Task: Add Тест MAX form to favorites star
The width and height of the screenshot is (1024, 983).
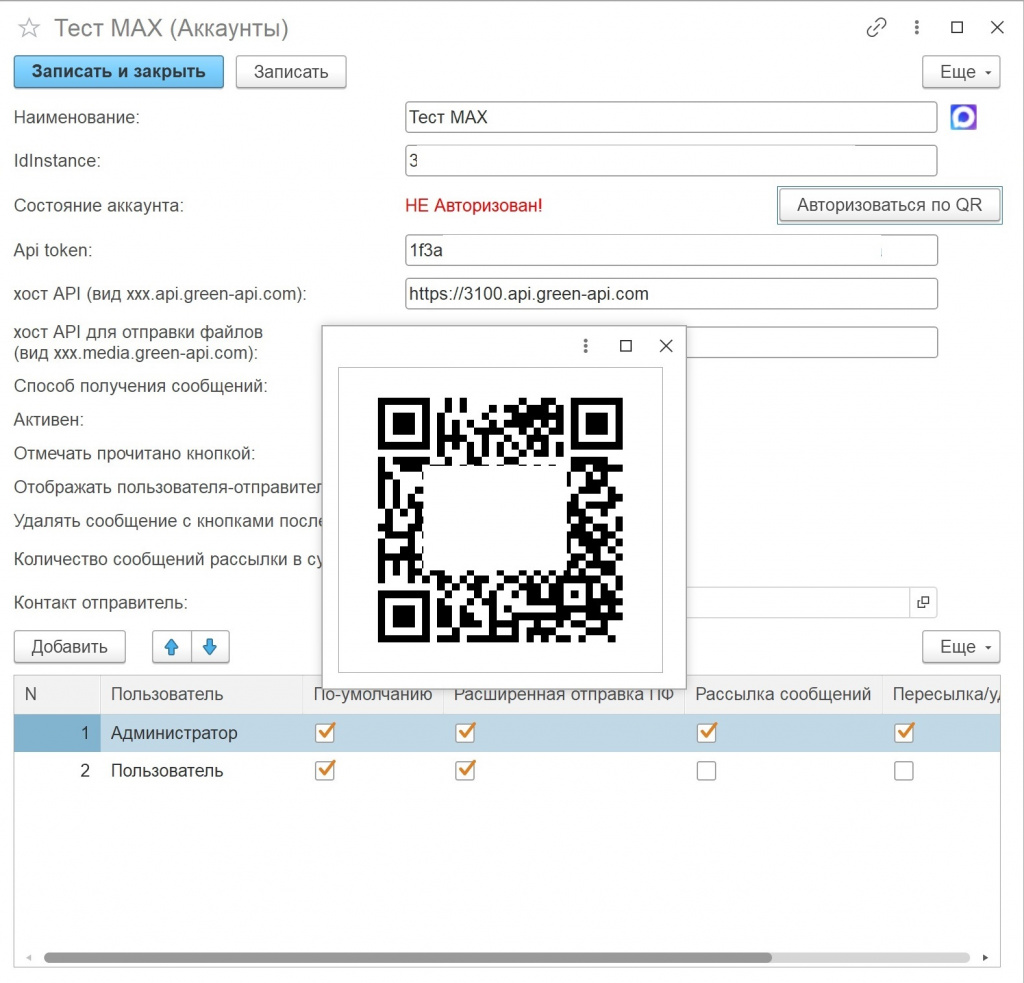Action: (x=29, y=28)
